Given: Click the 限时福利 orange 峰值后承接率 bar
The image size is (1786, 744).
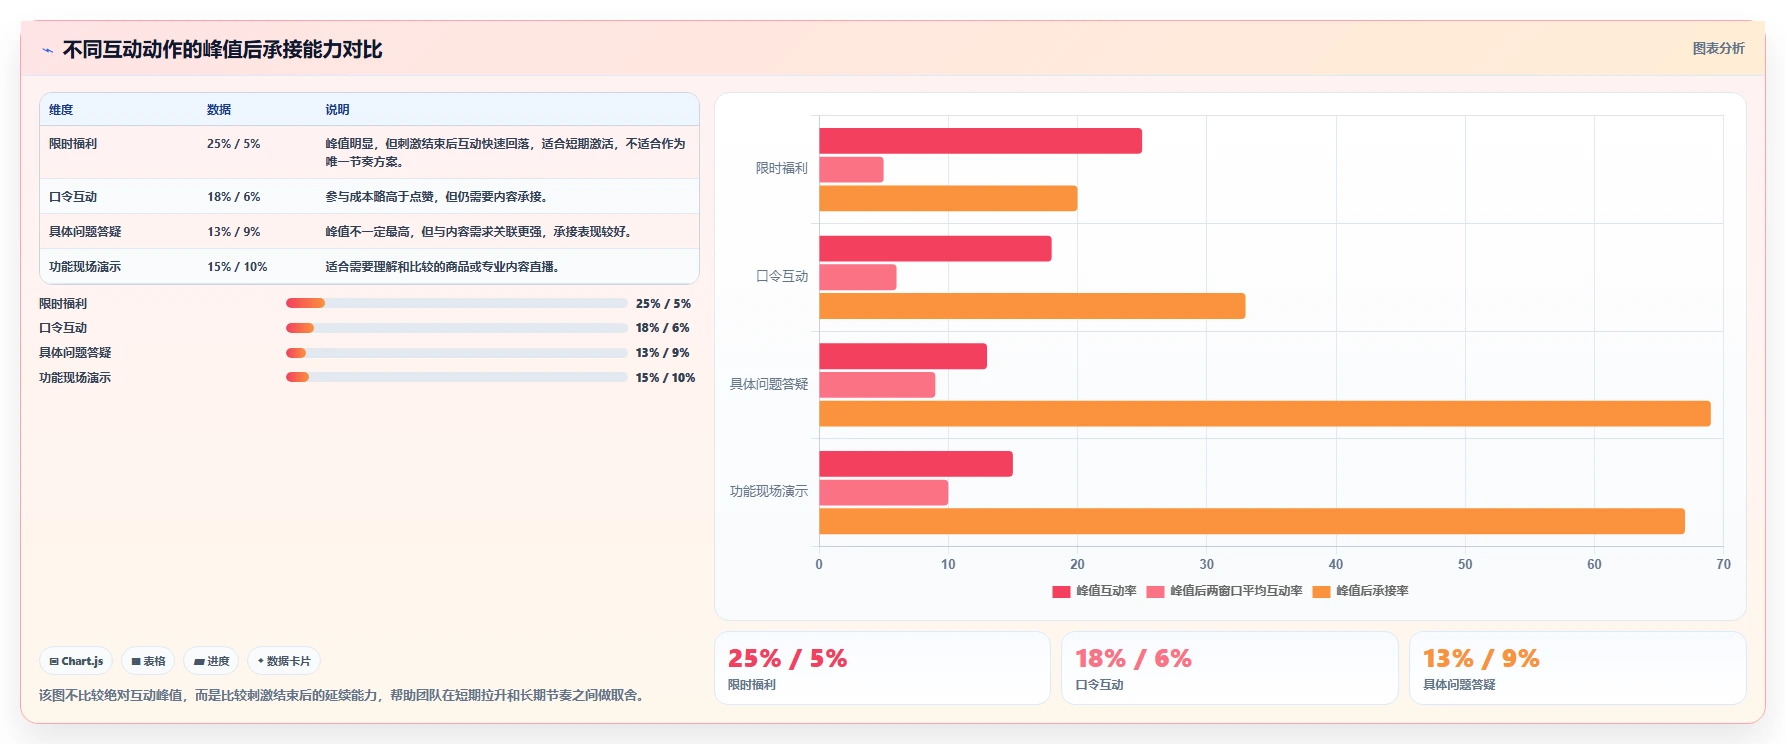Looking at the screenshot, I should tap(948, 198).
